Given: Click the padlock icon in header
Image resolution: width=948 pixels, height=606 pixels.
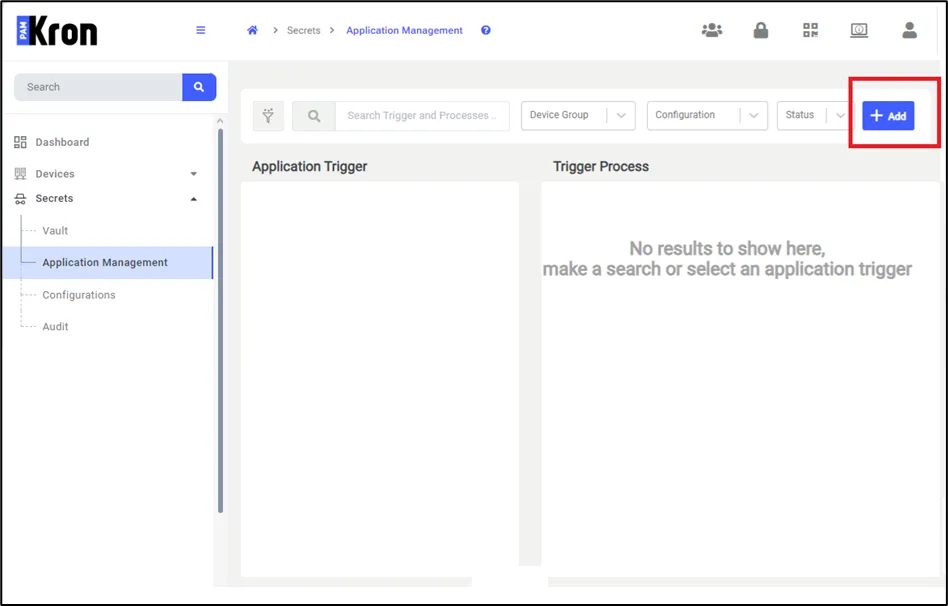Looking at the screenshot, I should click(761, 30).
